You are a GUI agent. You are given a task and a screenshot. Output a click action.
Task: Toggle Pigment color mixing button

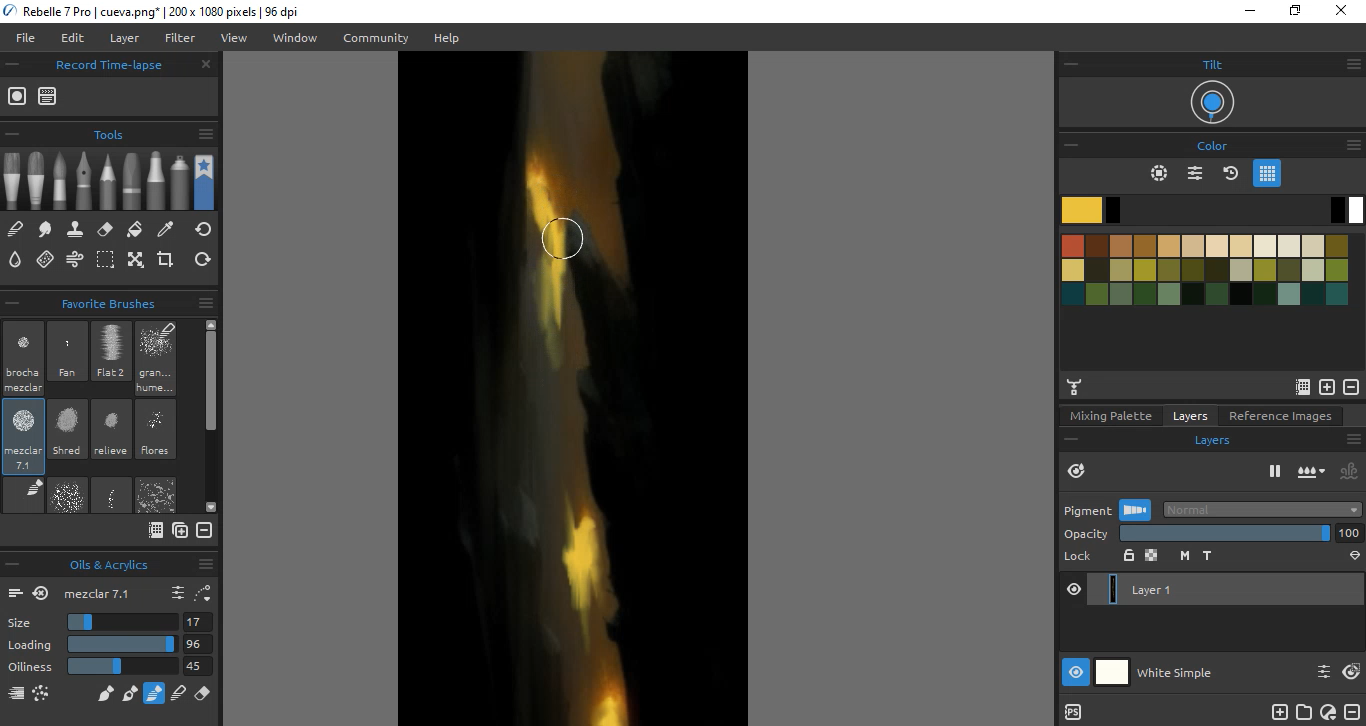[x=1135, y=510]
